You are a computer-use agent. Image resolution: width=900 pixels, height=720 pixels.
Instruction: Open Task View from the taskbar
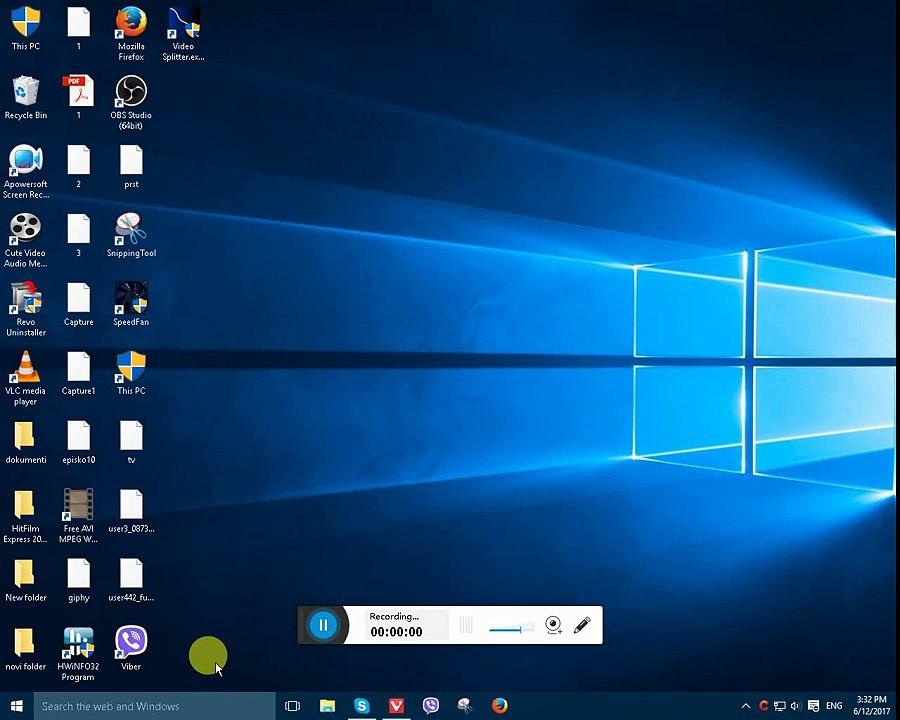click(x=293, y=706)
